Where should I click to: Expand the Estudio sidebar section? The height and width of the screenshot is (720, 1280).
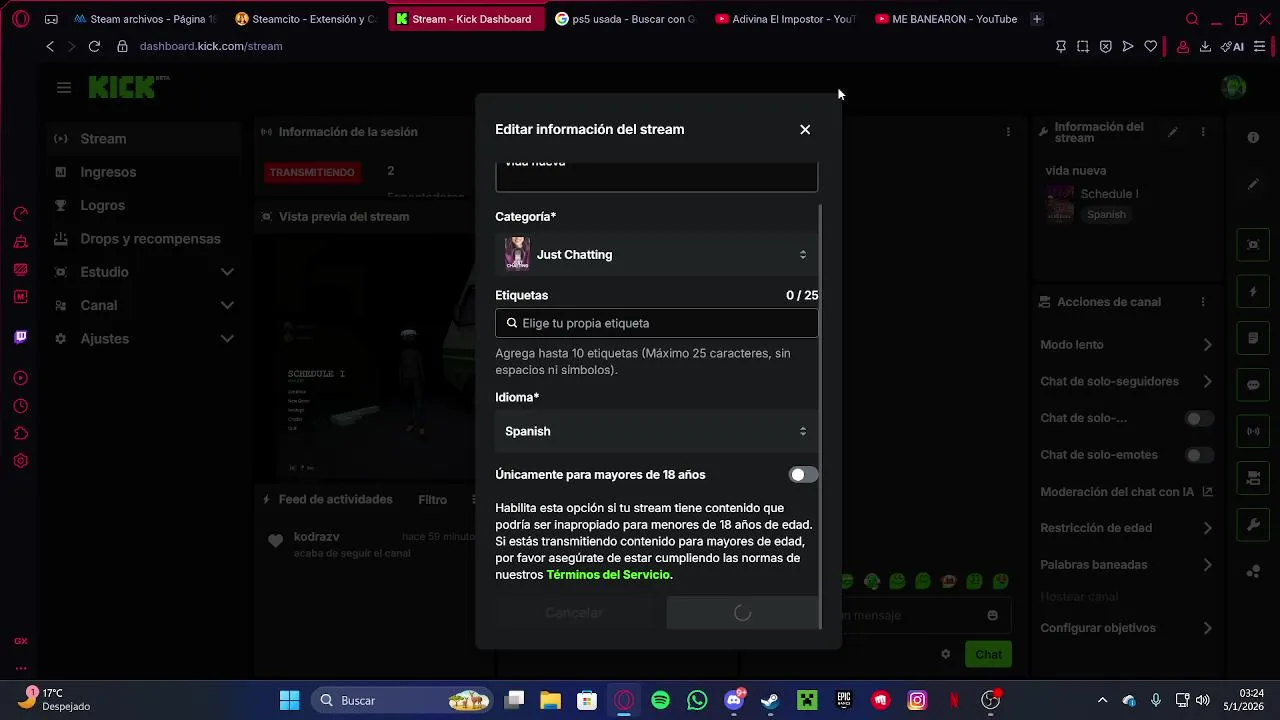pos(145,272)
